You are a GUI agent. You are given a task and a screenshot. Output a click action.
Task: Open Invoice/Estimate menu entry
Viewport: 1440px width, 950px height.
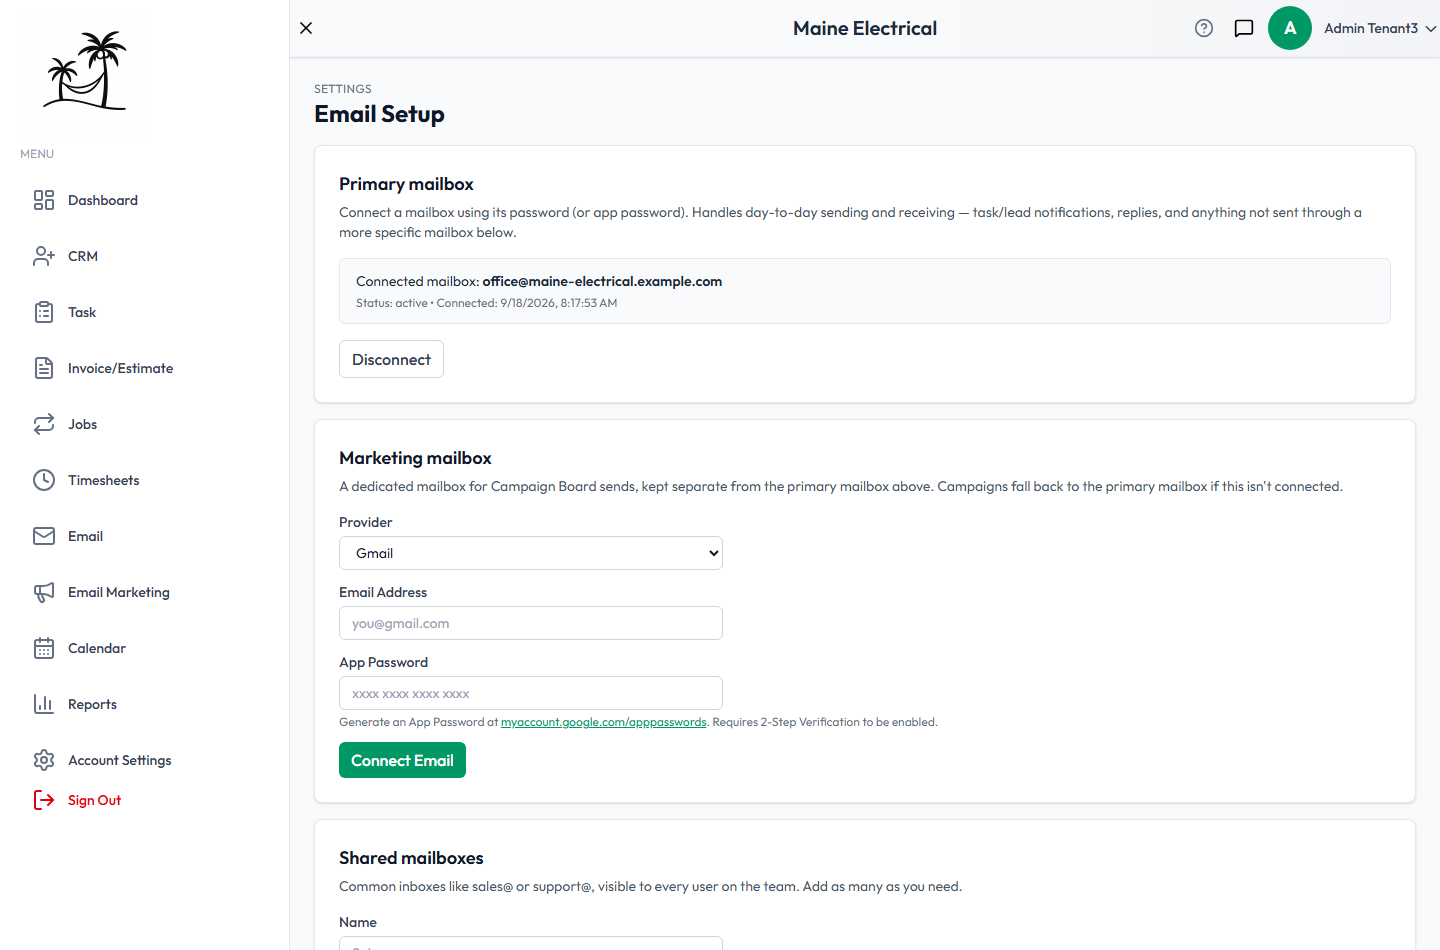coord(121,368)
